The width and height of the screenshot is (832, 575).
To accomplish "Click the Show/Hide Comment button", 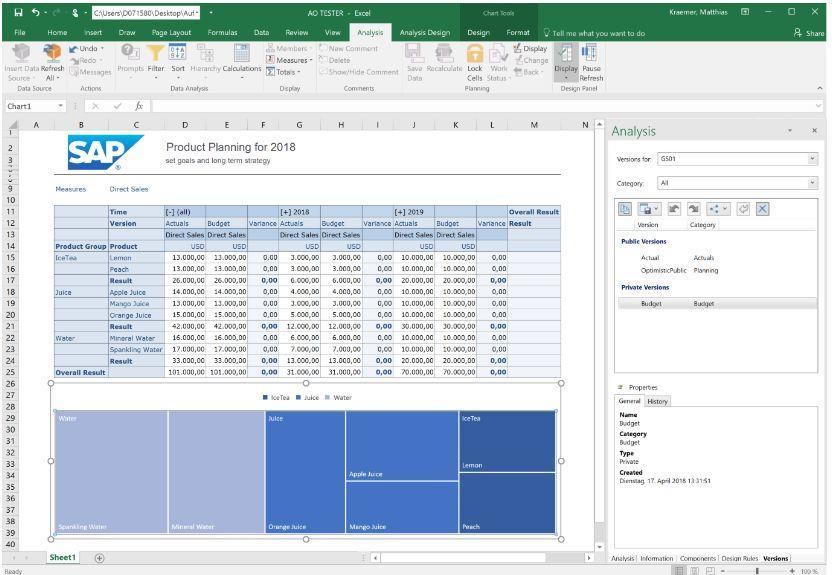I will pyautogui.click(x=359, y=72).
